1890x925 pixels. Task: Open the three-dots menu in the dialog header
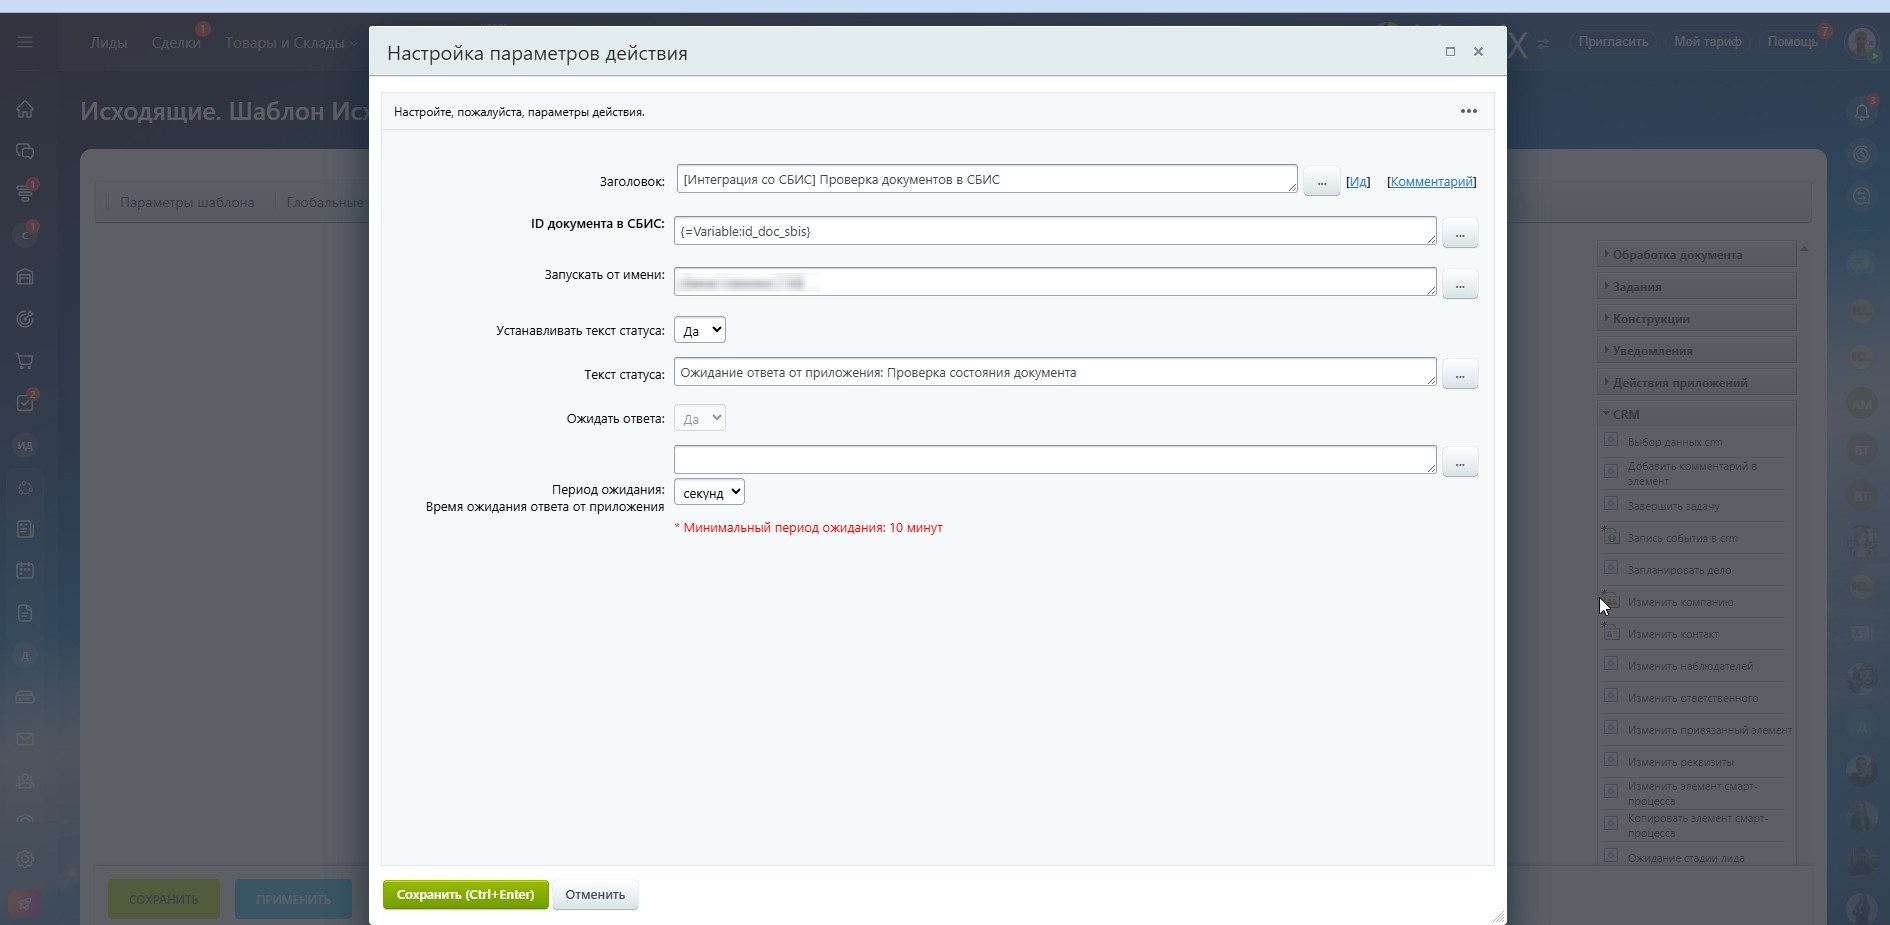coord(1468,111)
